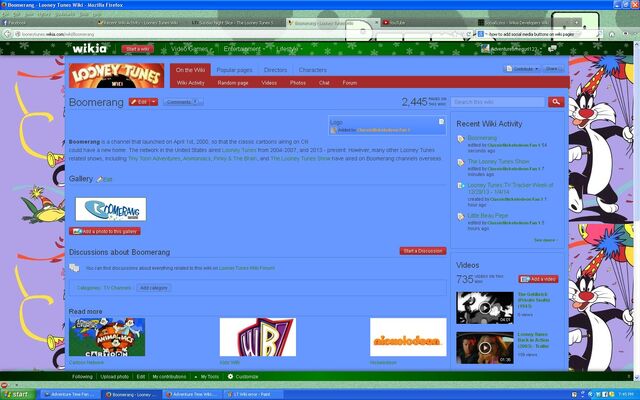Click the Add category button
The height and width of the screenshot is (400, 640).
154,288
